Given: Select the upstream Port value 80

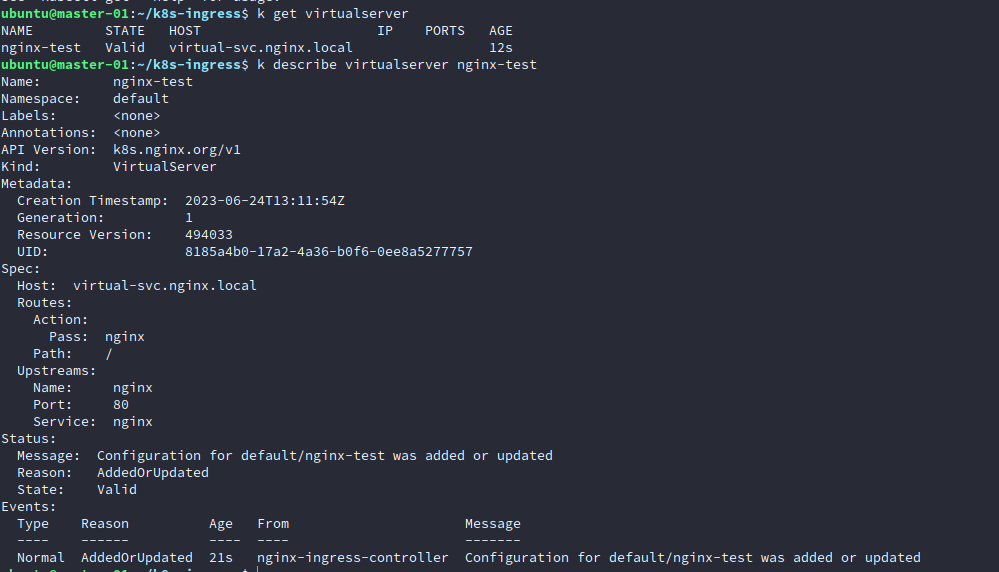Looking at the screenshot, I should pyautogui.click(x=121, y=405).
